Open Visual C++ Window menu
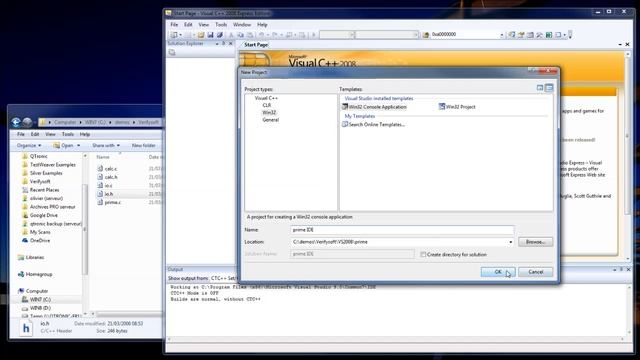Viewport: 640px width, 360px height. (242, 24)
